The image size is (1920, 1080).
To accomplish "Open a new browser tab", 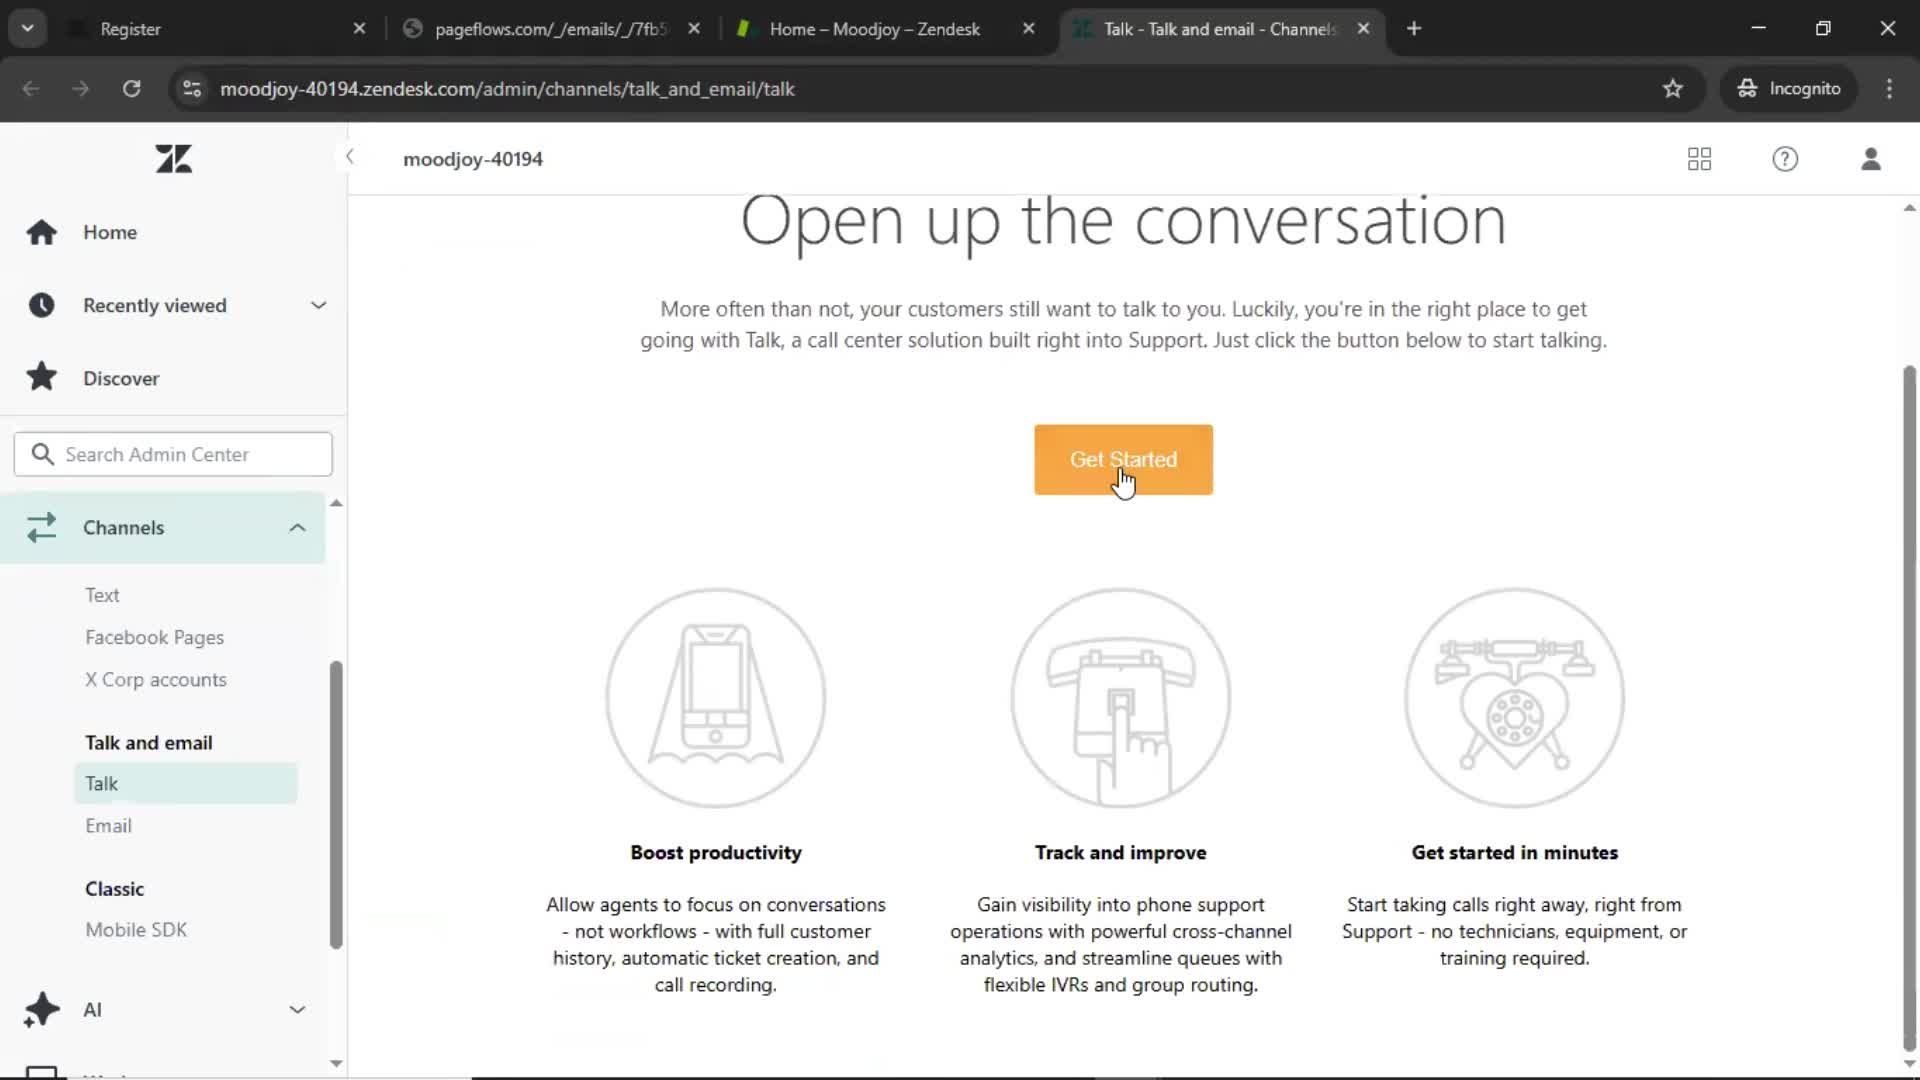I will point(1414,29).
